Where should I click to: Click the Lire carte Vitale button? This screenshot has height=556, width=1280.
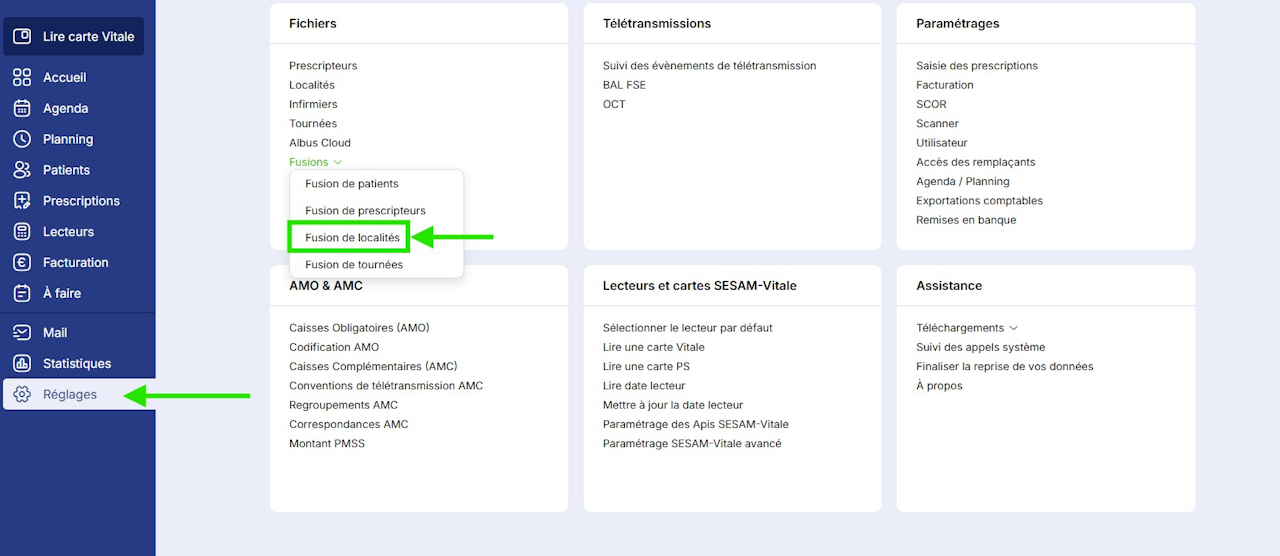[74, 37]
